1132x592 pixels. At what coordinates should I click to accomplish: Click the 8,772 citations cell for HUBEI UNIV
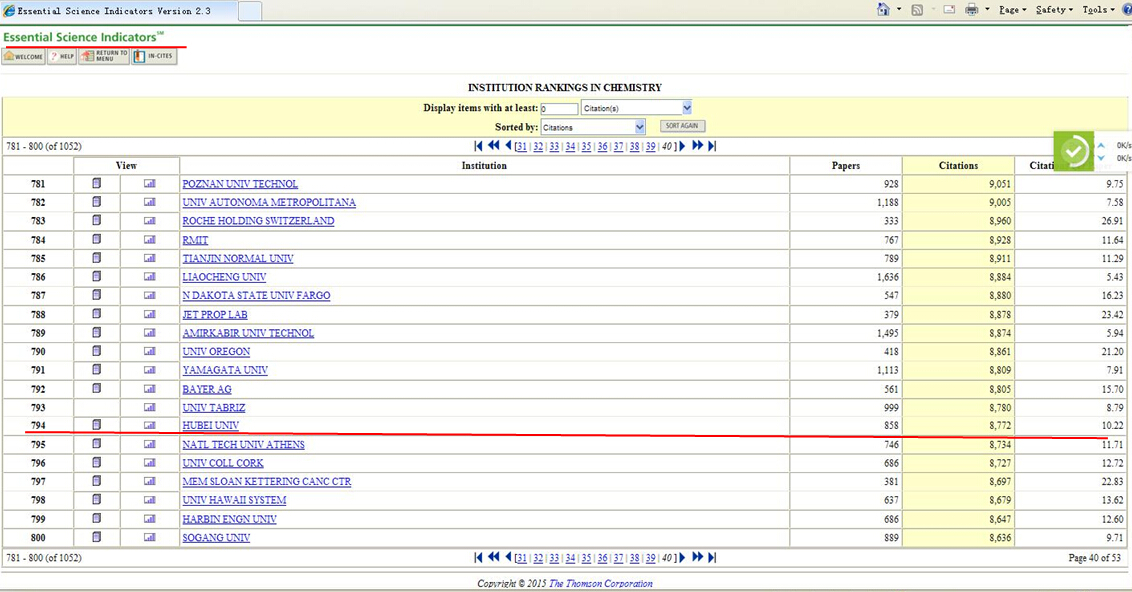point(958,426)
